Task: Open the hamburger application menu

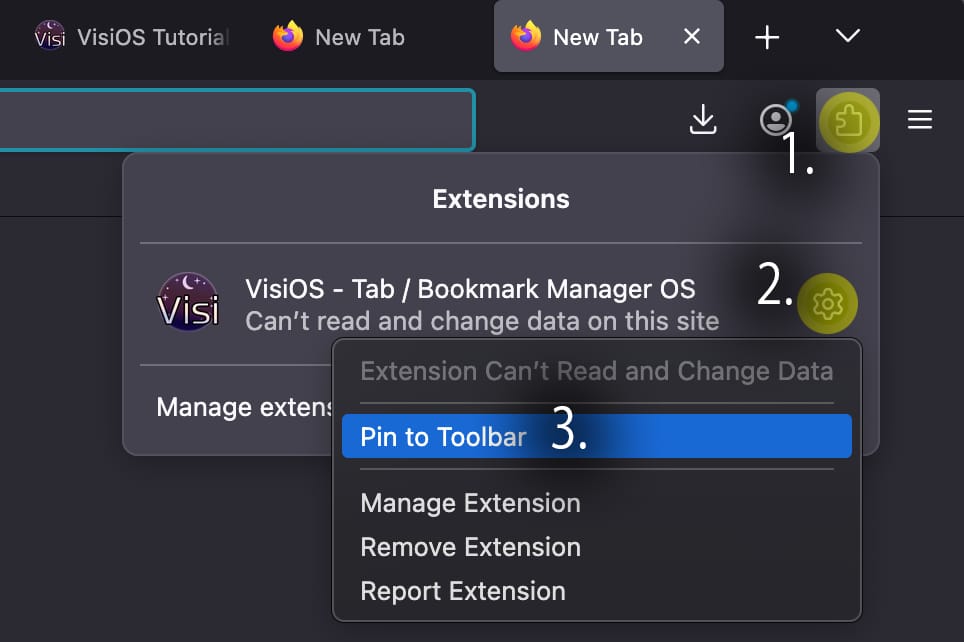Action: [920, 119]
